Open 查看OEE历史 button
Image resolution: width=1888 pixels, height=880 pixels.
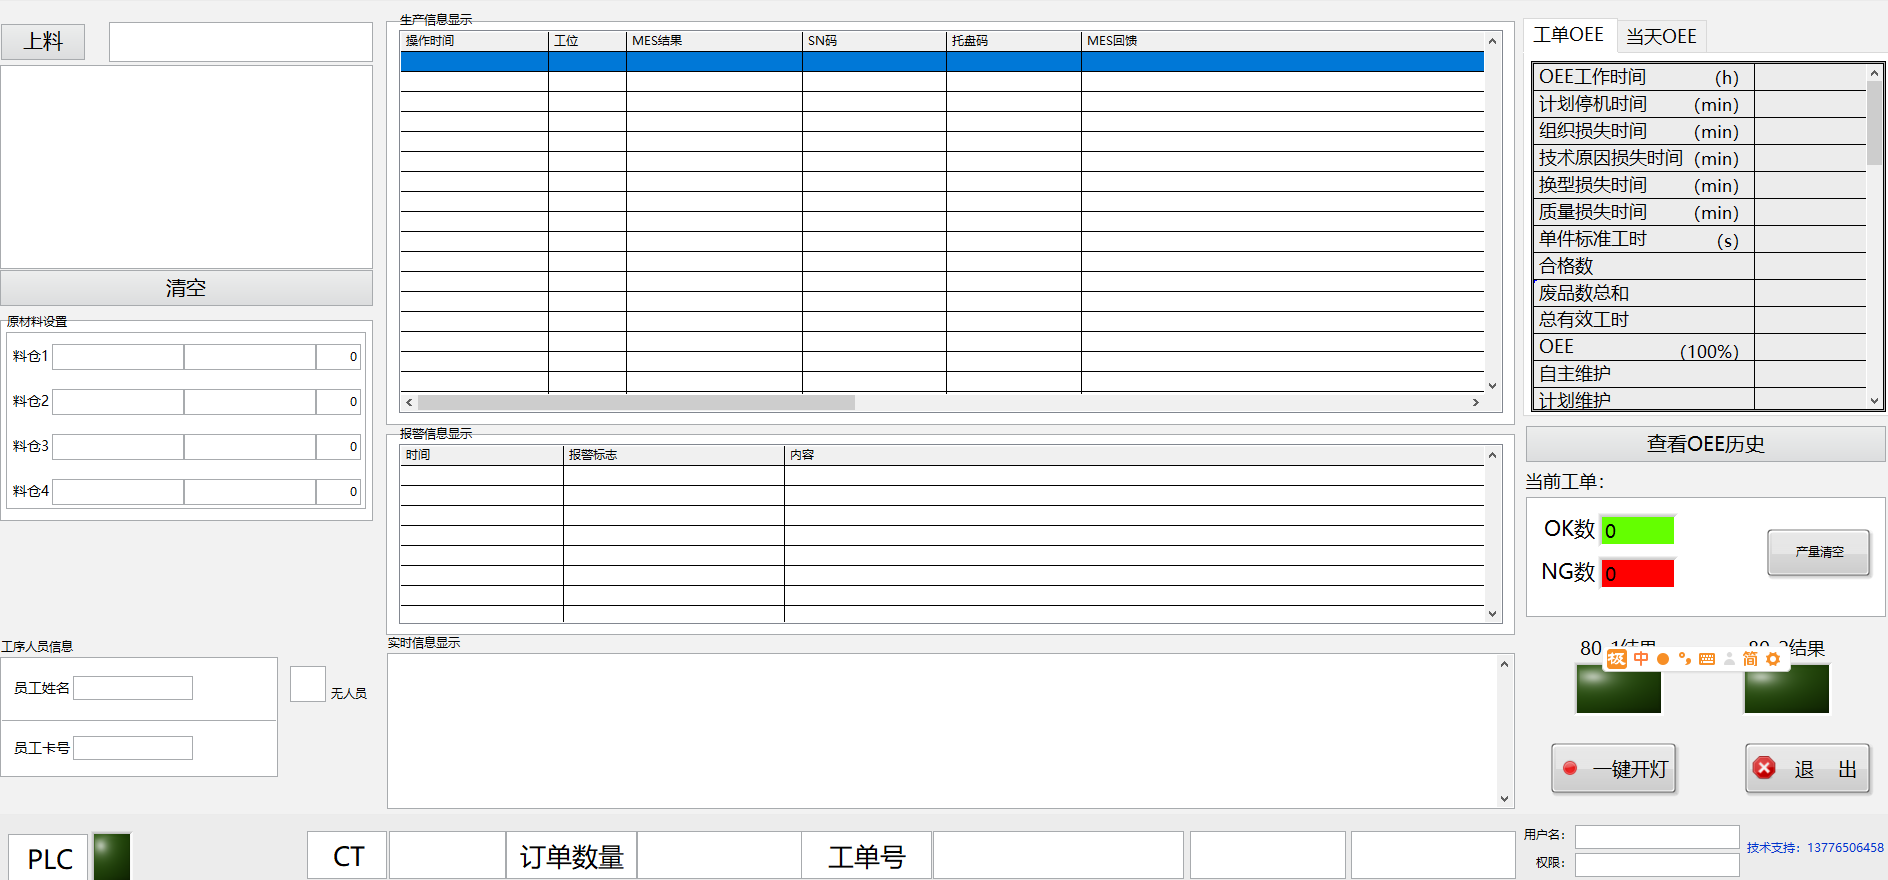tap(1705, 444)
